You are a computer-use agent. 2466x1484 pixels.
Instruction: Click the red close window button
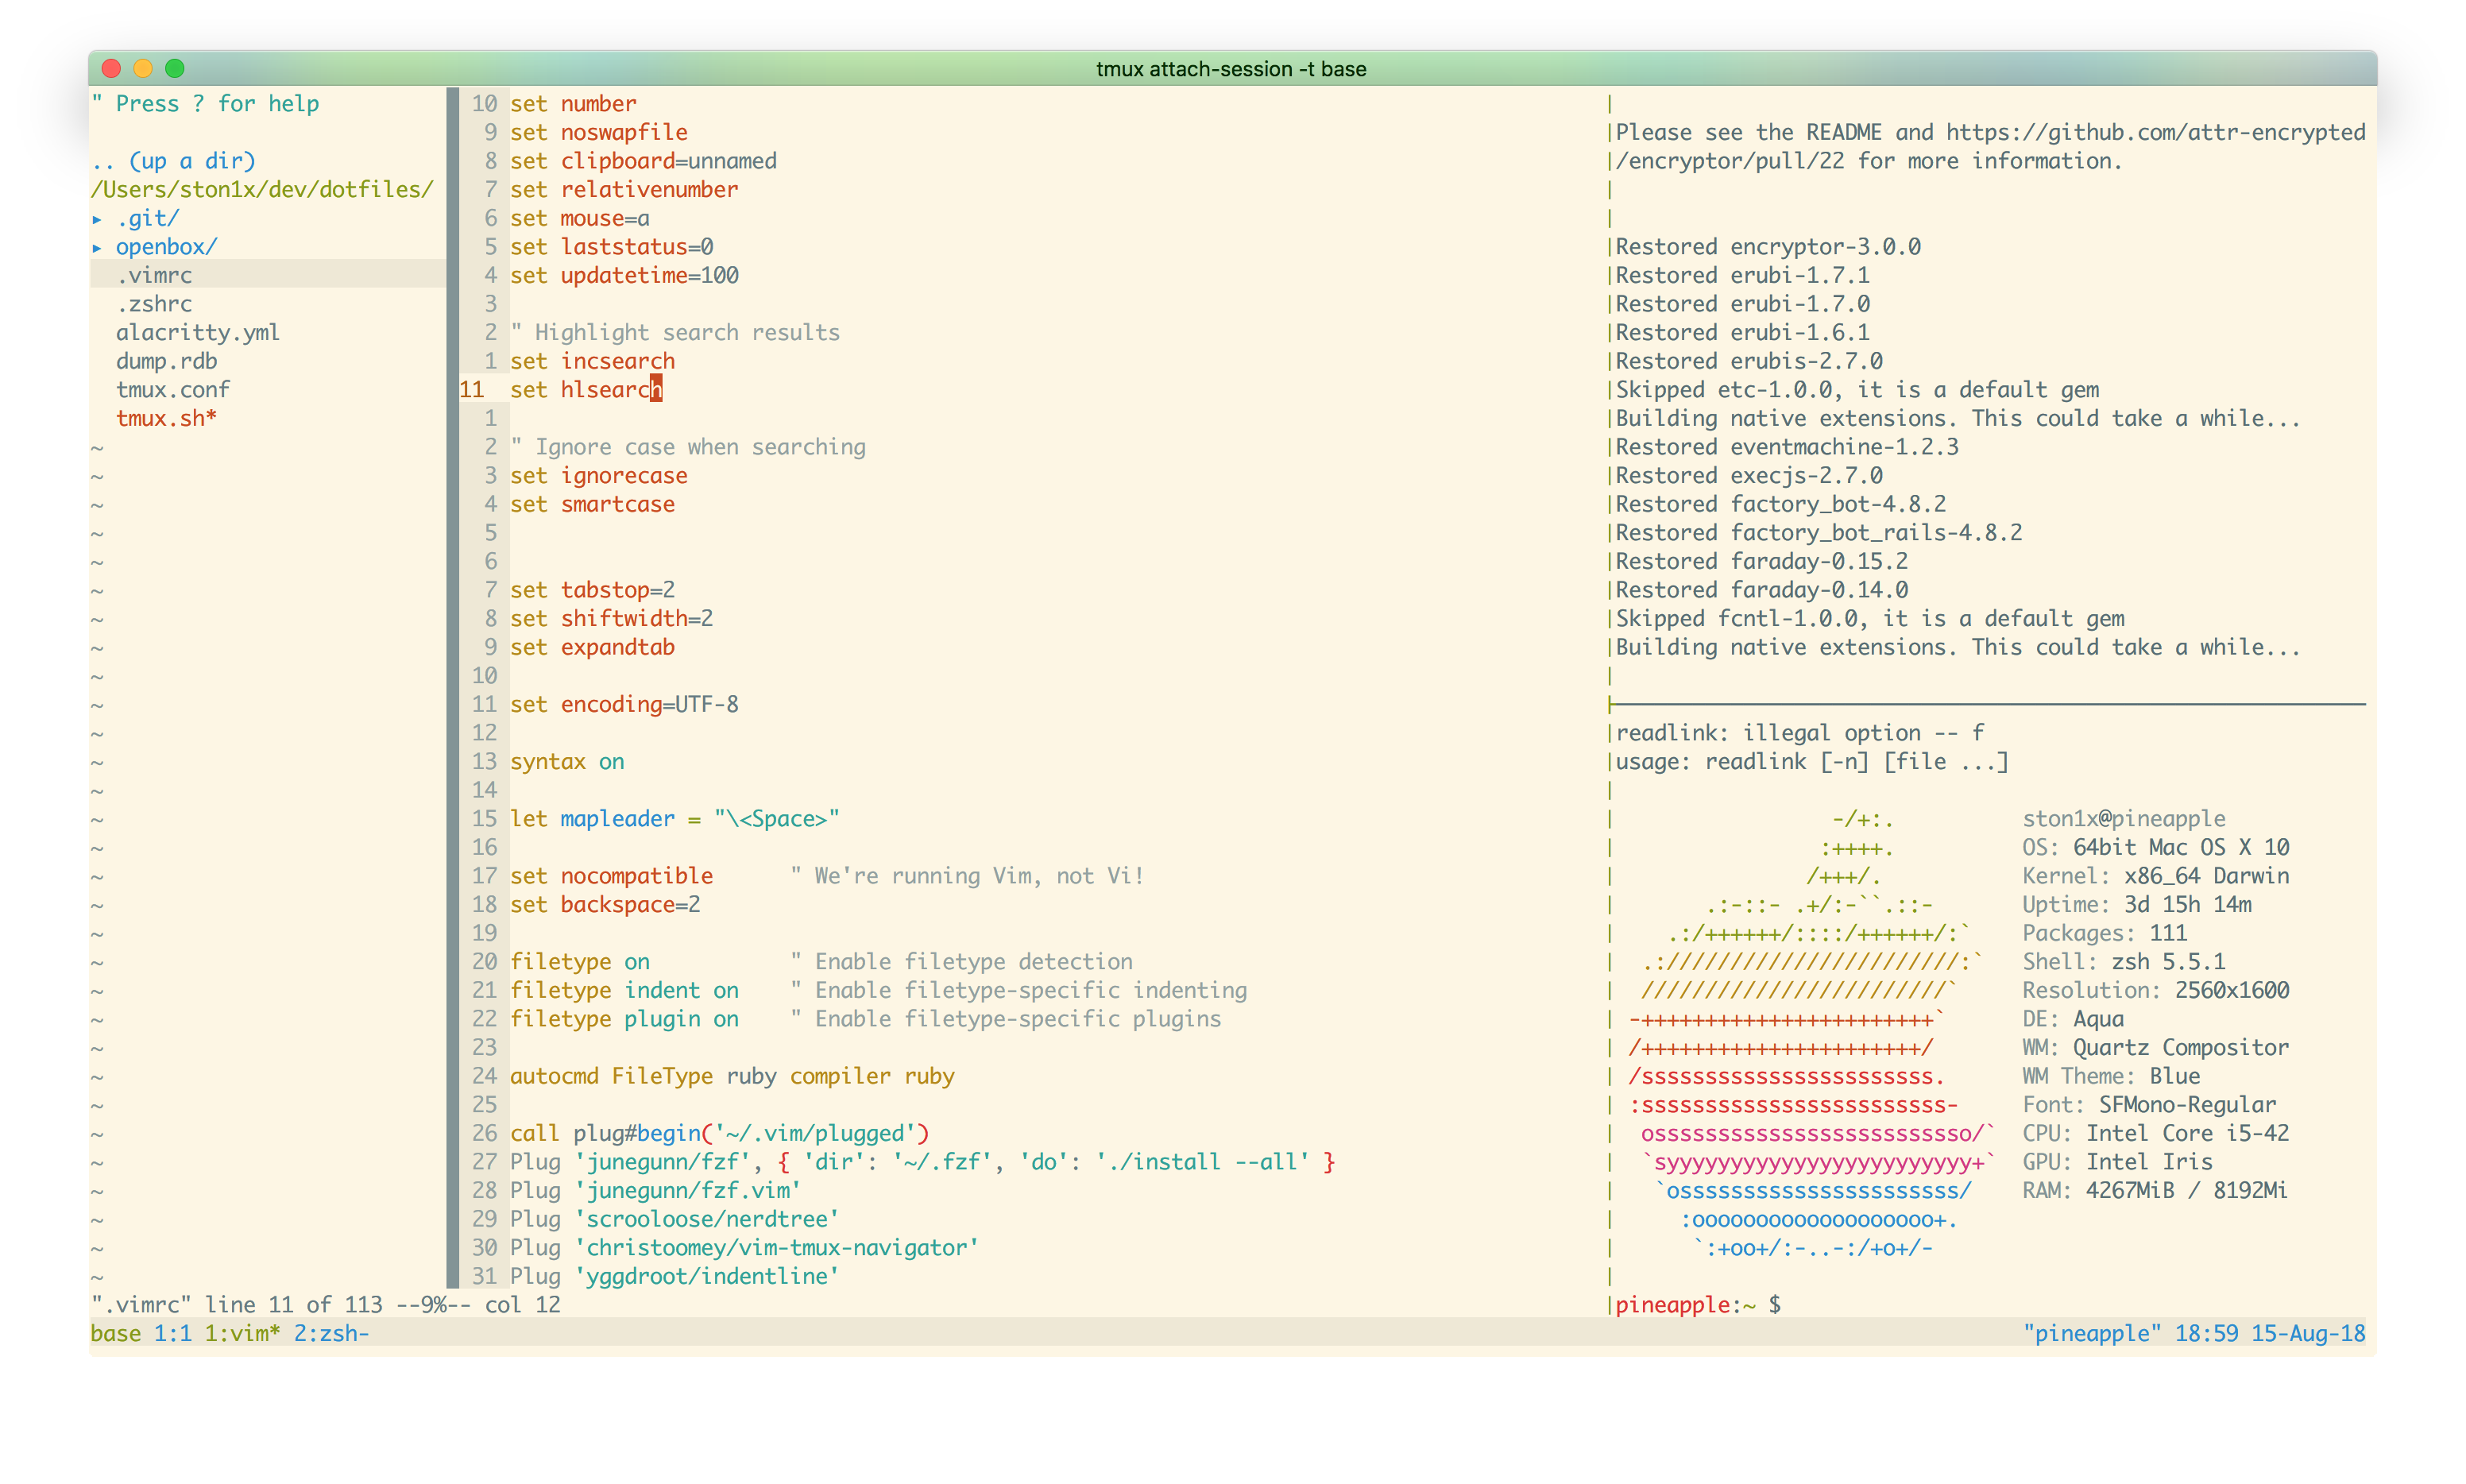tap(112, 68)
